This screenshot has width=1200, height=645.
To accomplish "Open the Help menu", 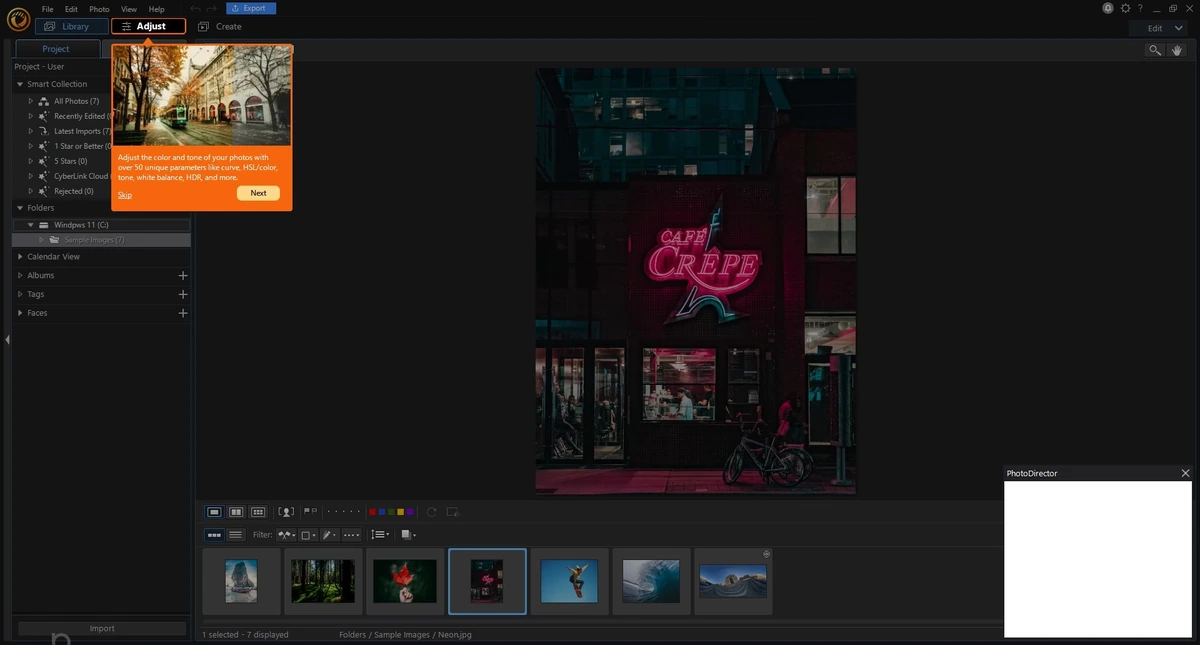I will pyautogui.click(x=156, y=9).
